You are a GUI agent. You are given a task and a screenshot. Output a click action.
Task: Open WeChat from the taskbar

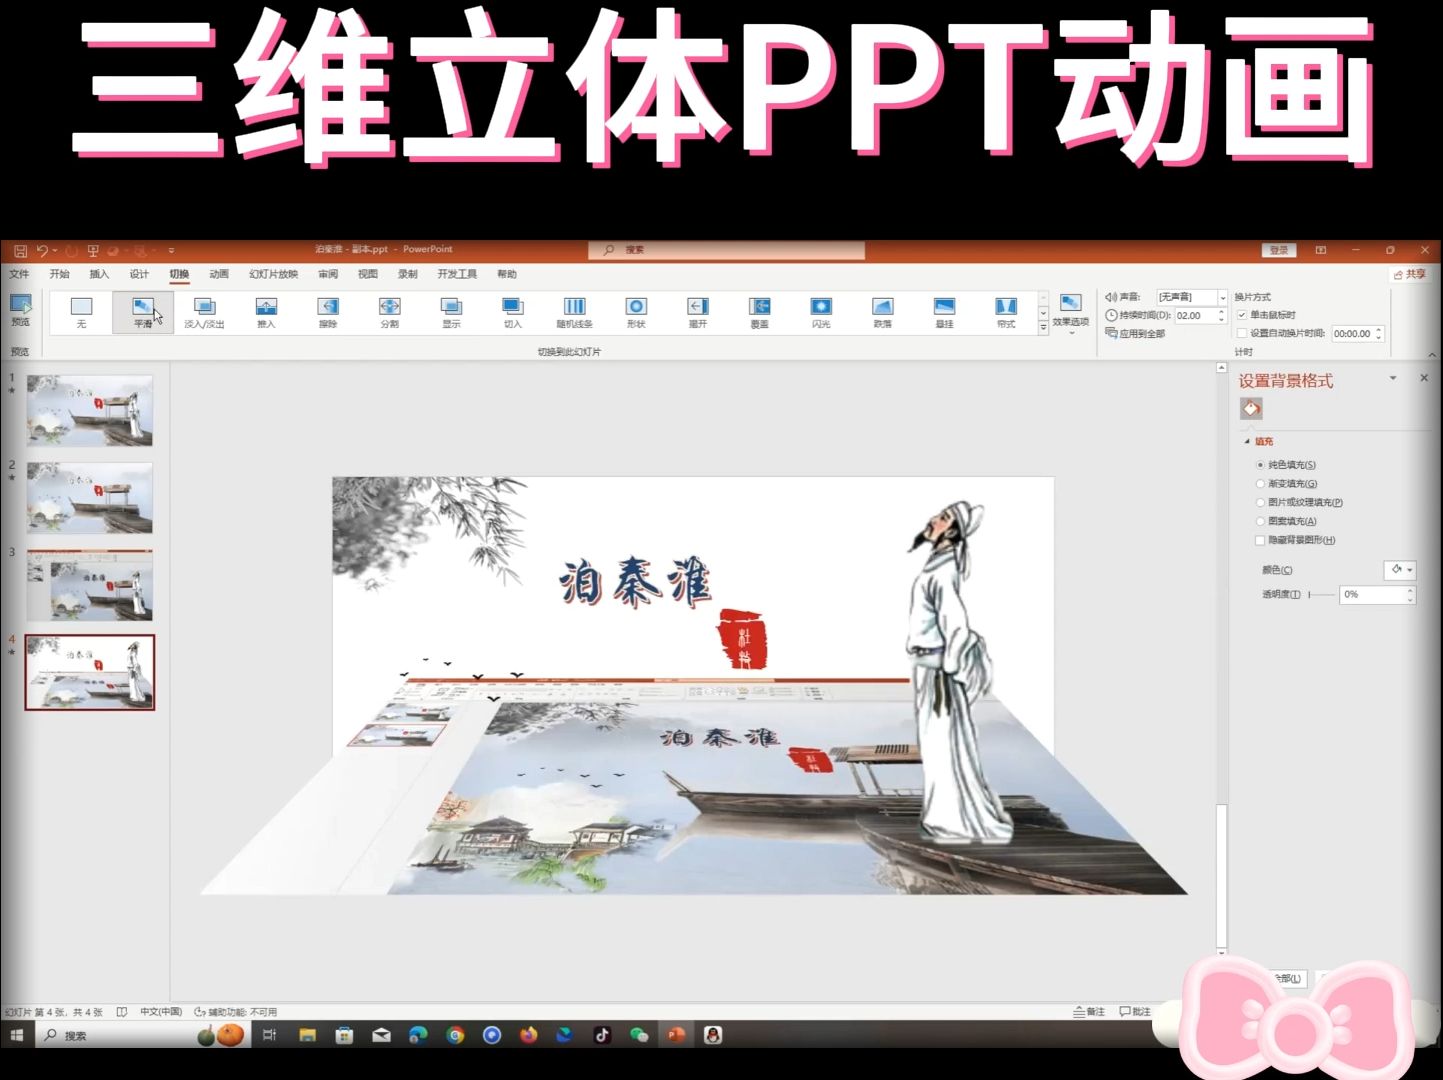point(639,1035)
